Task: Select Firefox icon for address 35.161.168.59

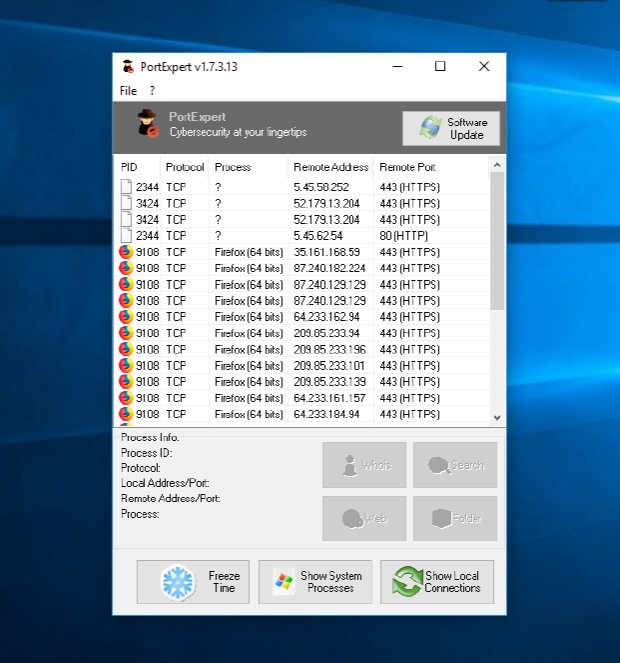Action: [x=125, y=252]
